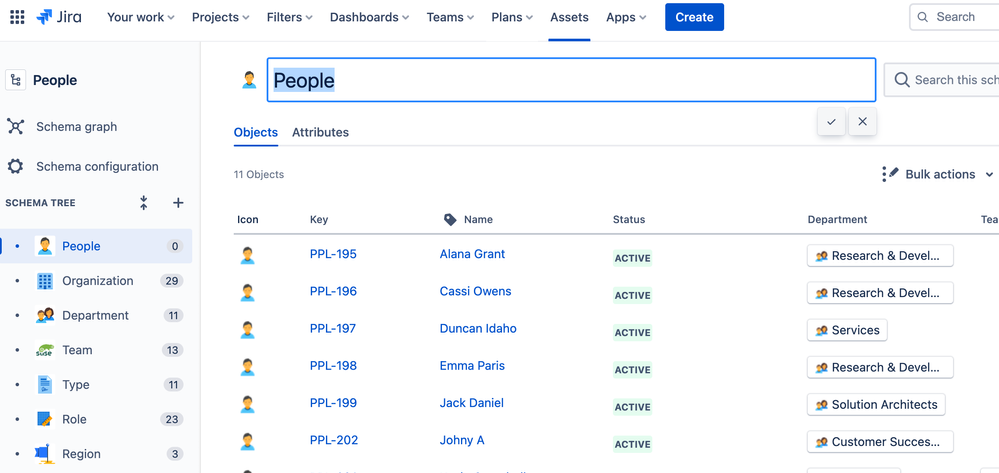Click the Create button
Screen dimensions: 999x473
(694, 17)
